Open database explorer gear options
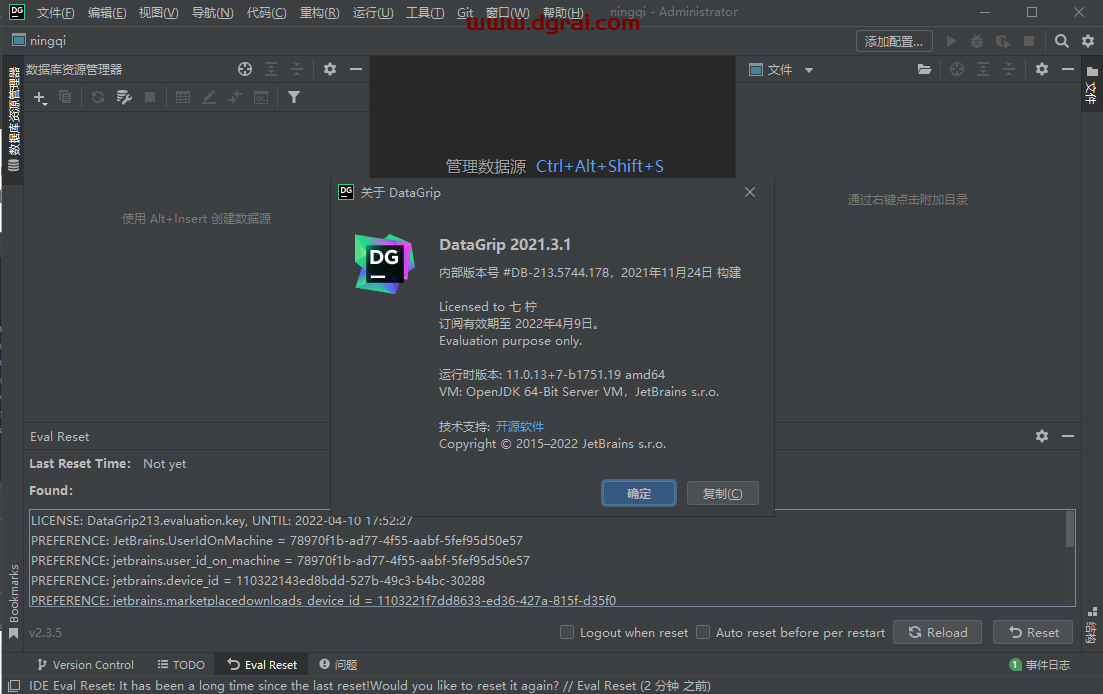Viewport: 1103px width, 694px height. (330, 69)
